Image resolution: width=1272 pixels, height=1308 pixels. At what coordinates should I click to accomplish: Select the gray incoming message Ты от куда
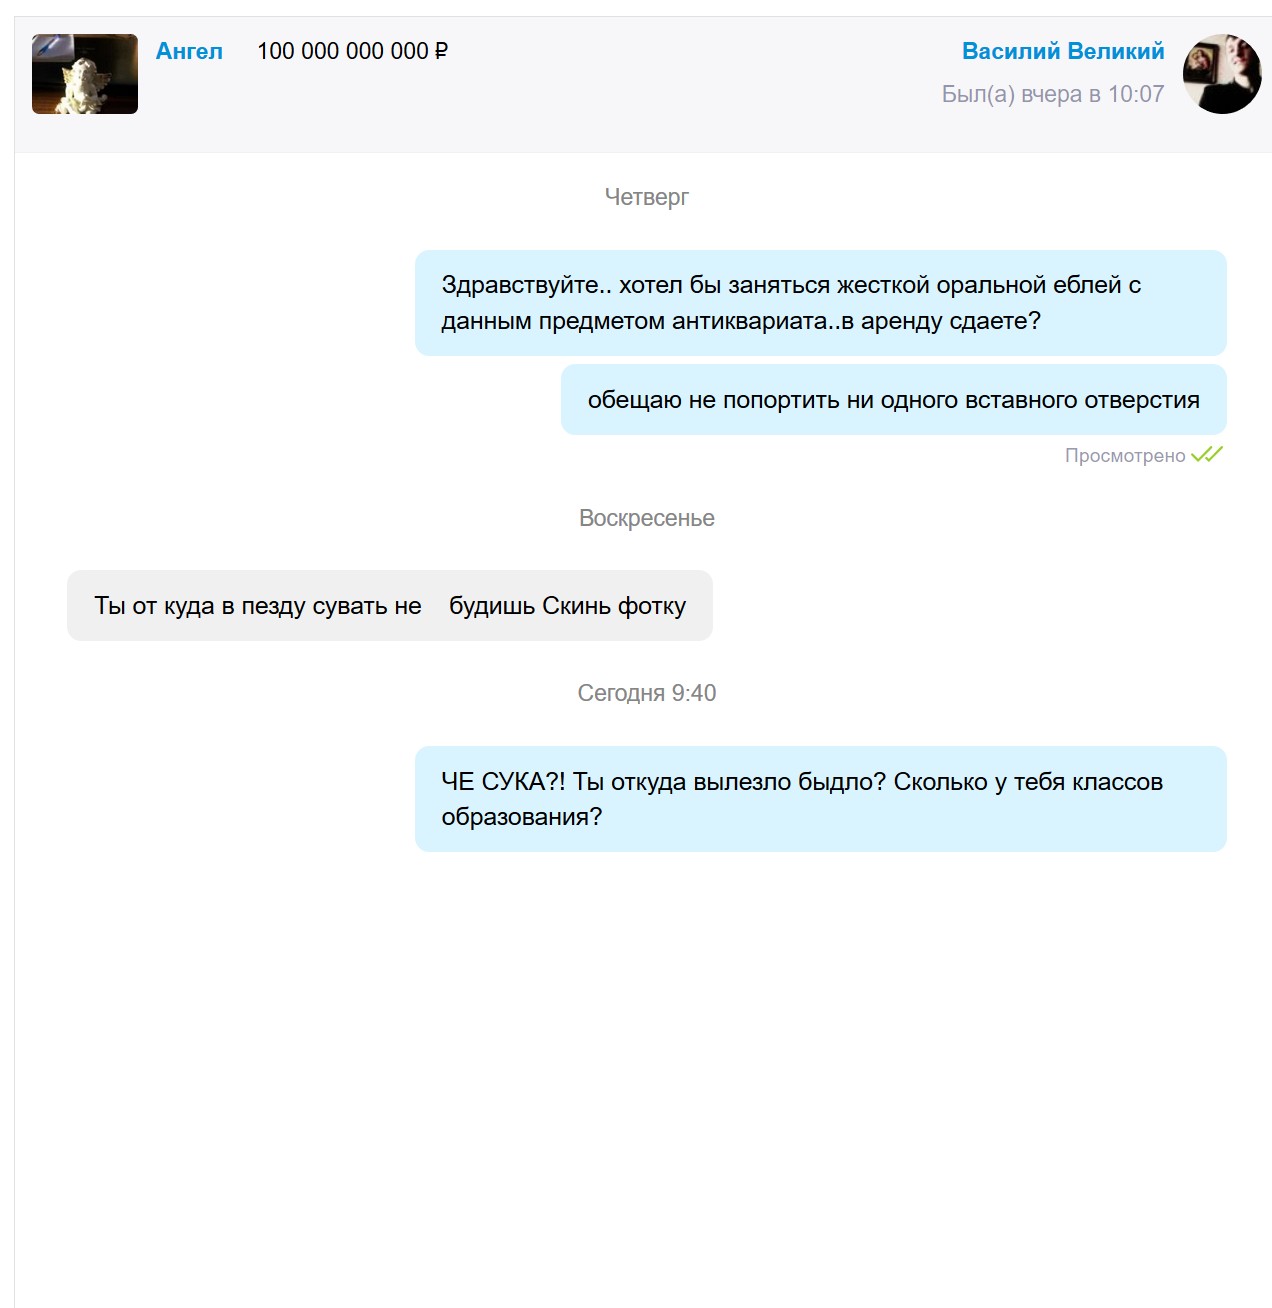[390, 606]
